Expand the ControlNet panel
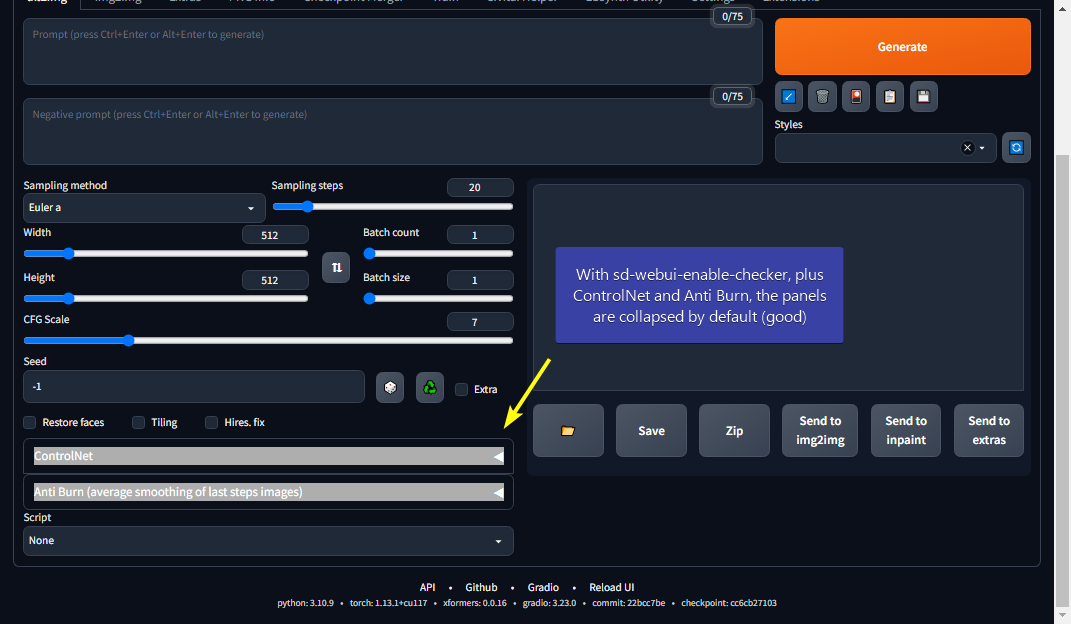This screenshot has height=624, width=1071. (268, 456)
